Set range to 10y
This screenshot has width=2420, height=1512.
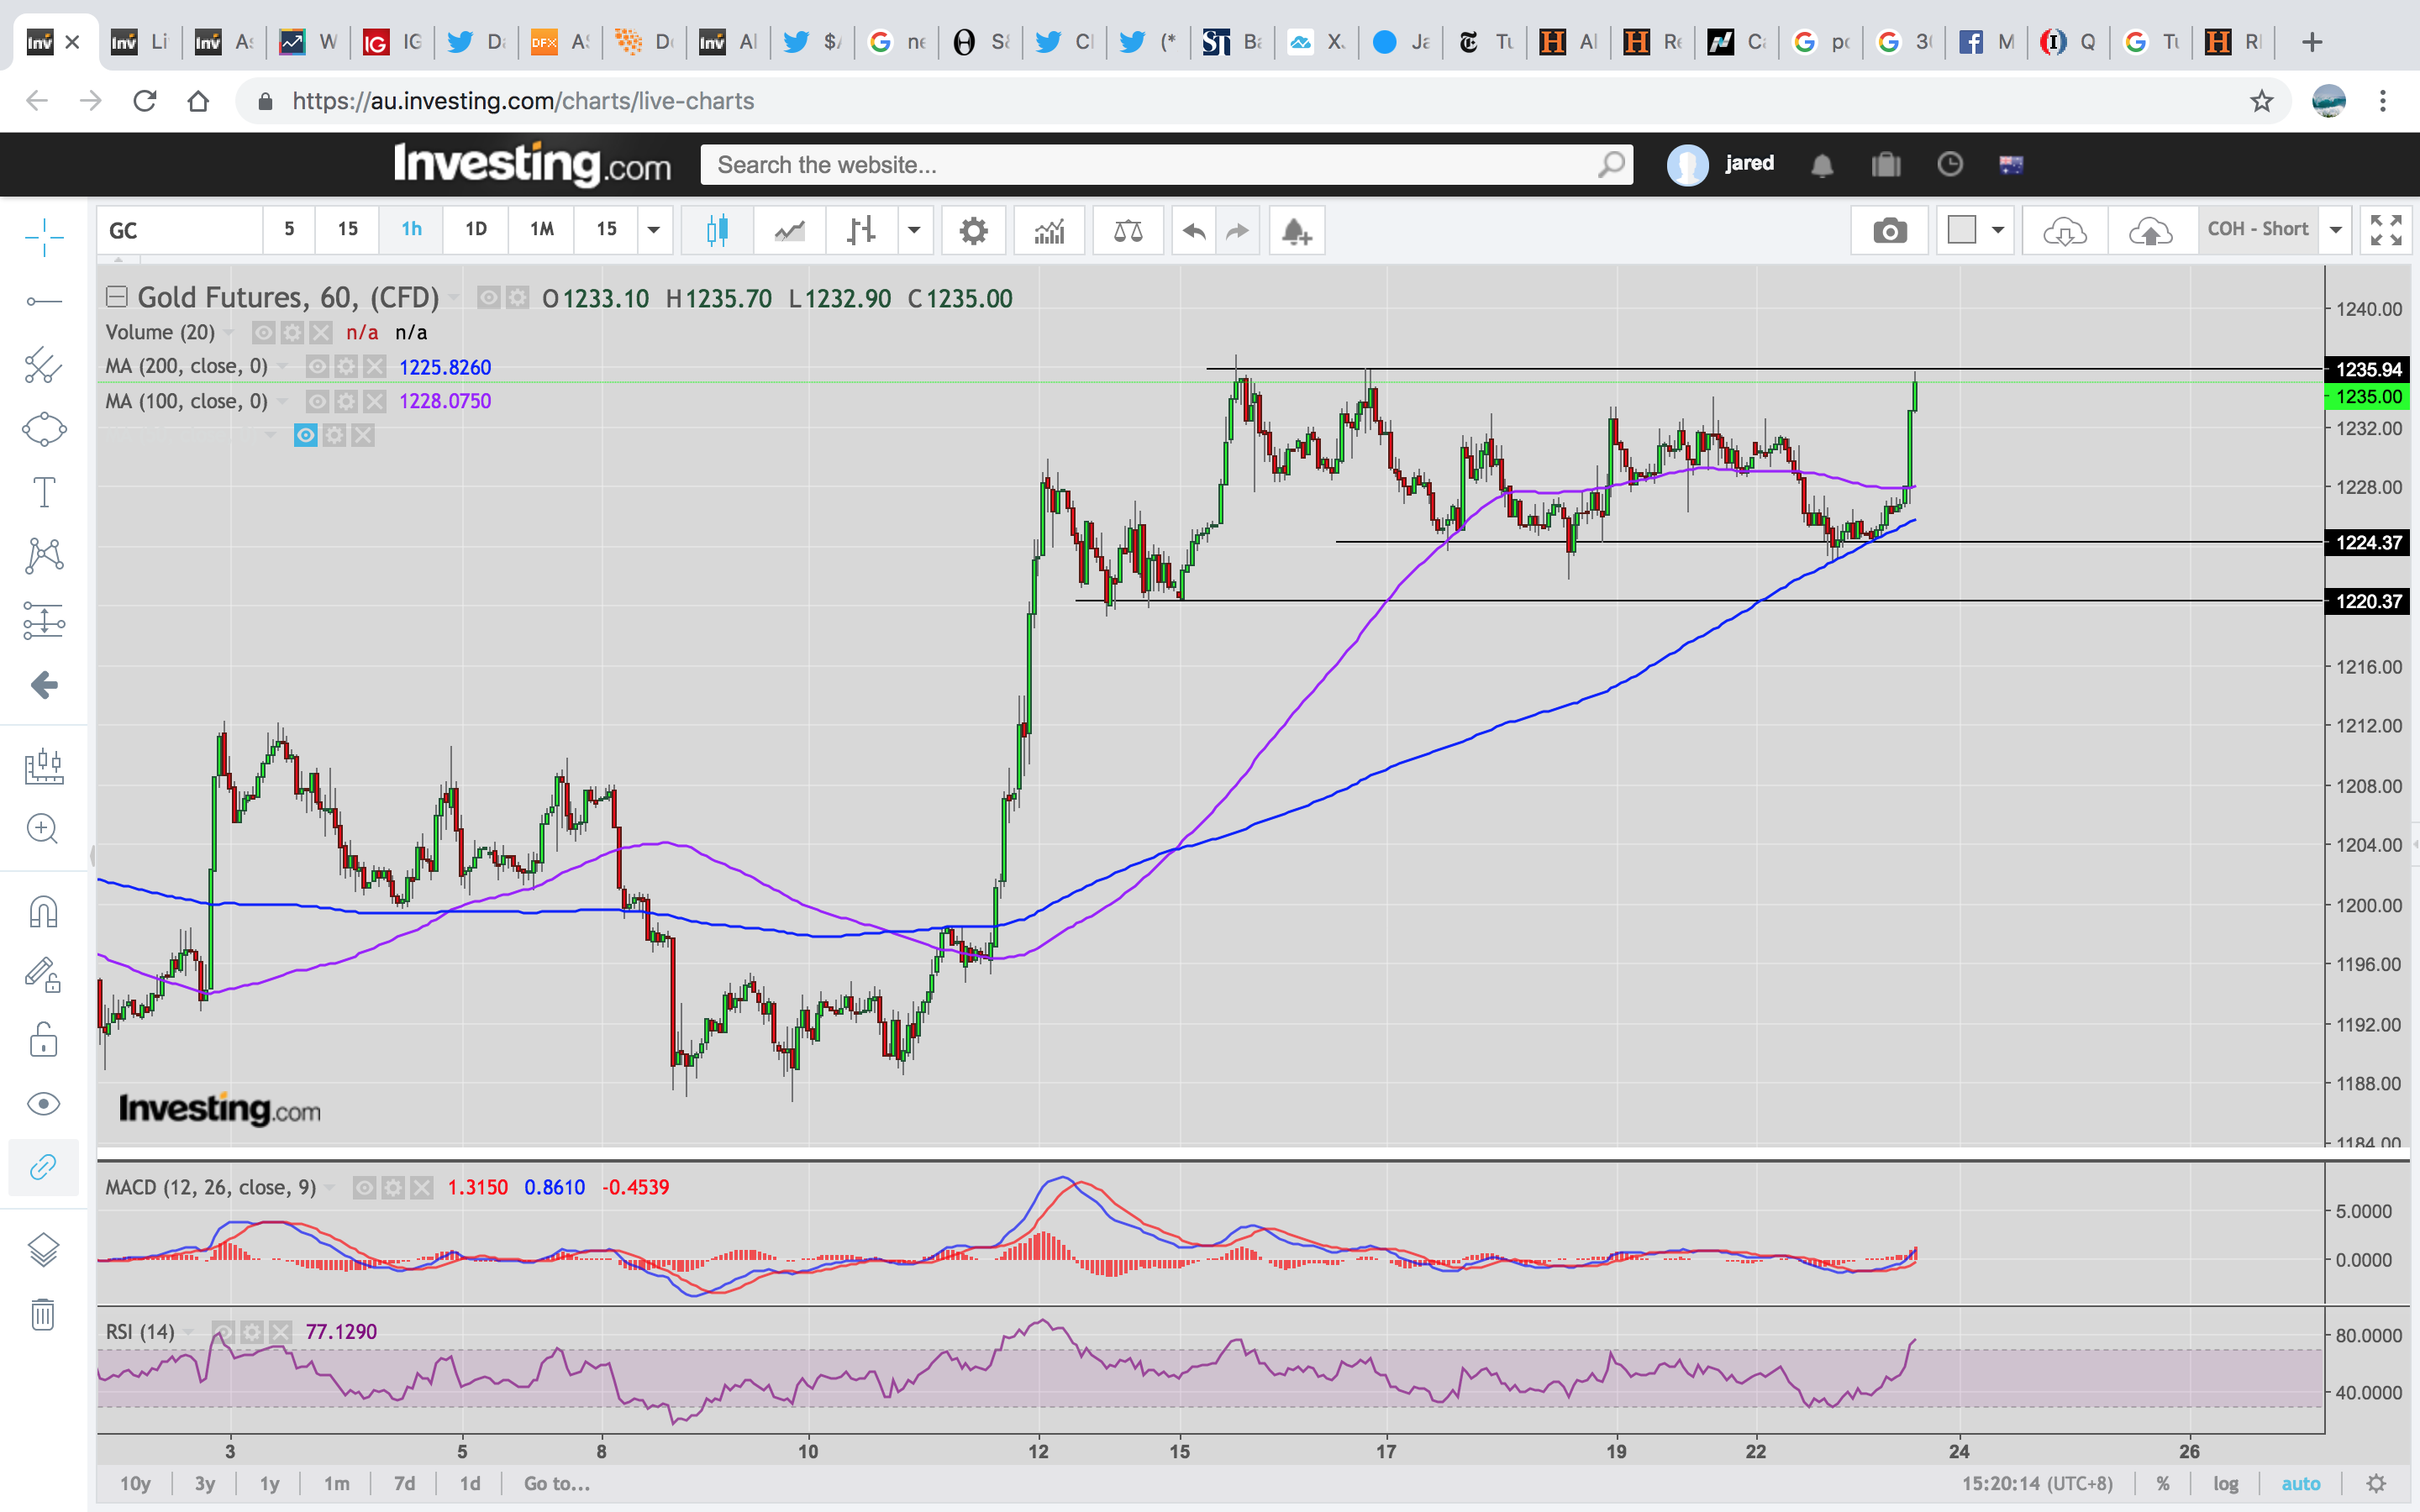point(135,1483)
